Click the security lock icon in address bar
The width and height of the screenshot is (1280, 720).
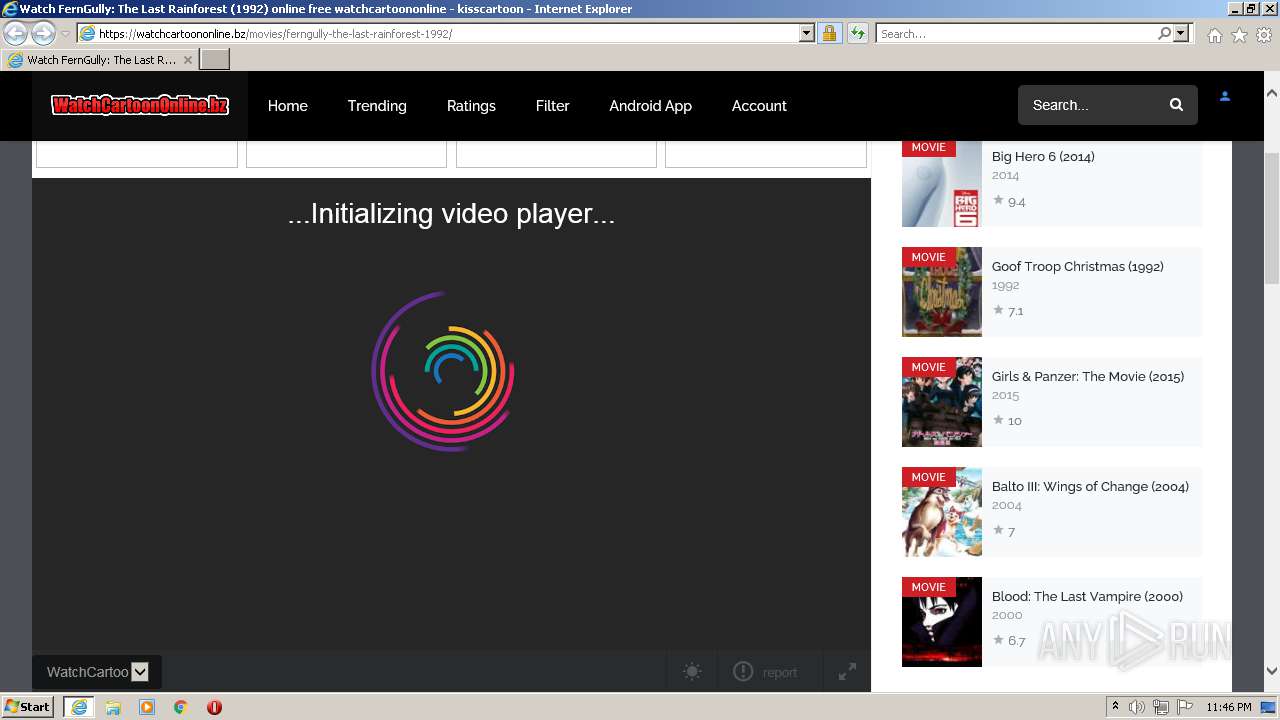829,34
